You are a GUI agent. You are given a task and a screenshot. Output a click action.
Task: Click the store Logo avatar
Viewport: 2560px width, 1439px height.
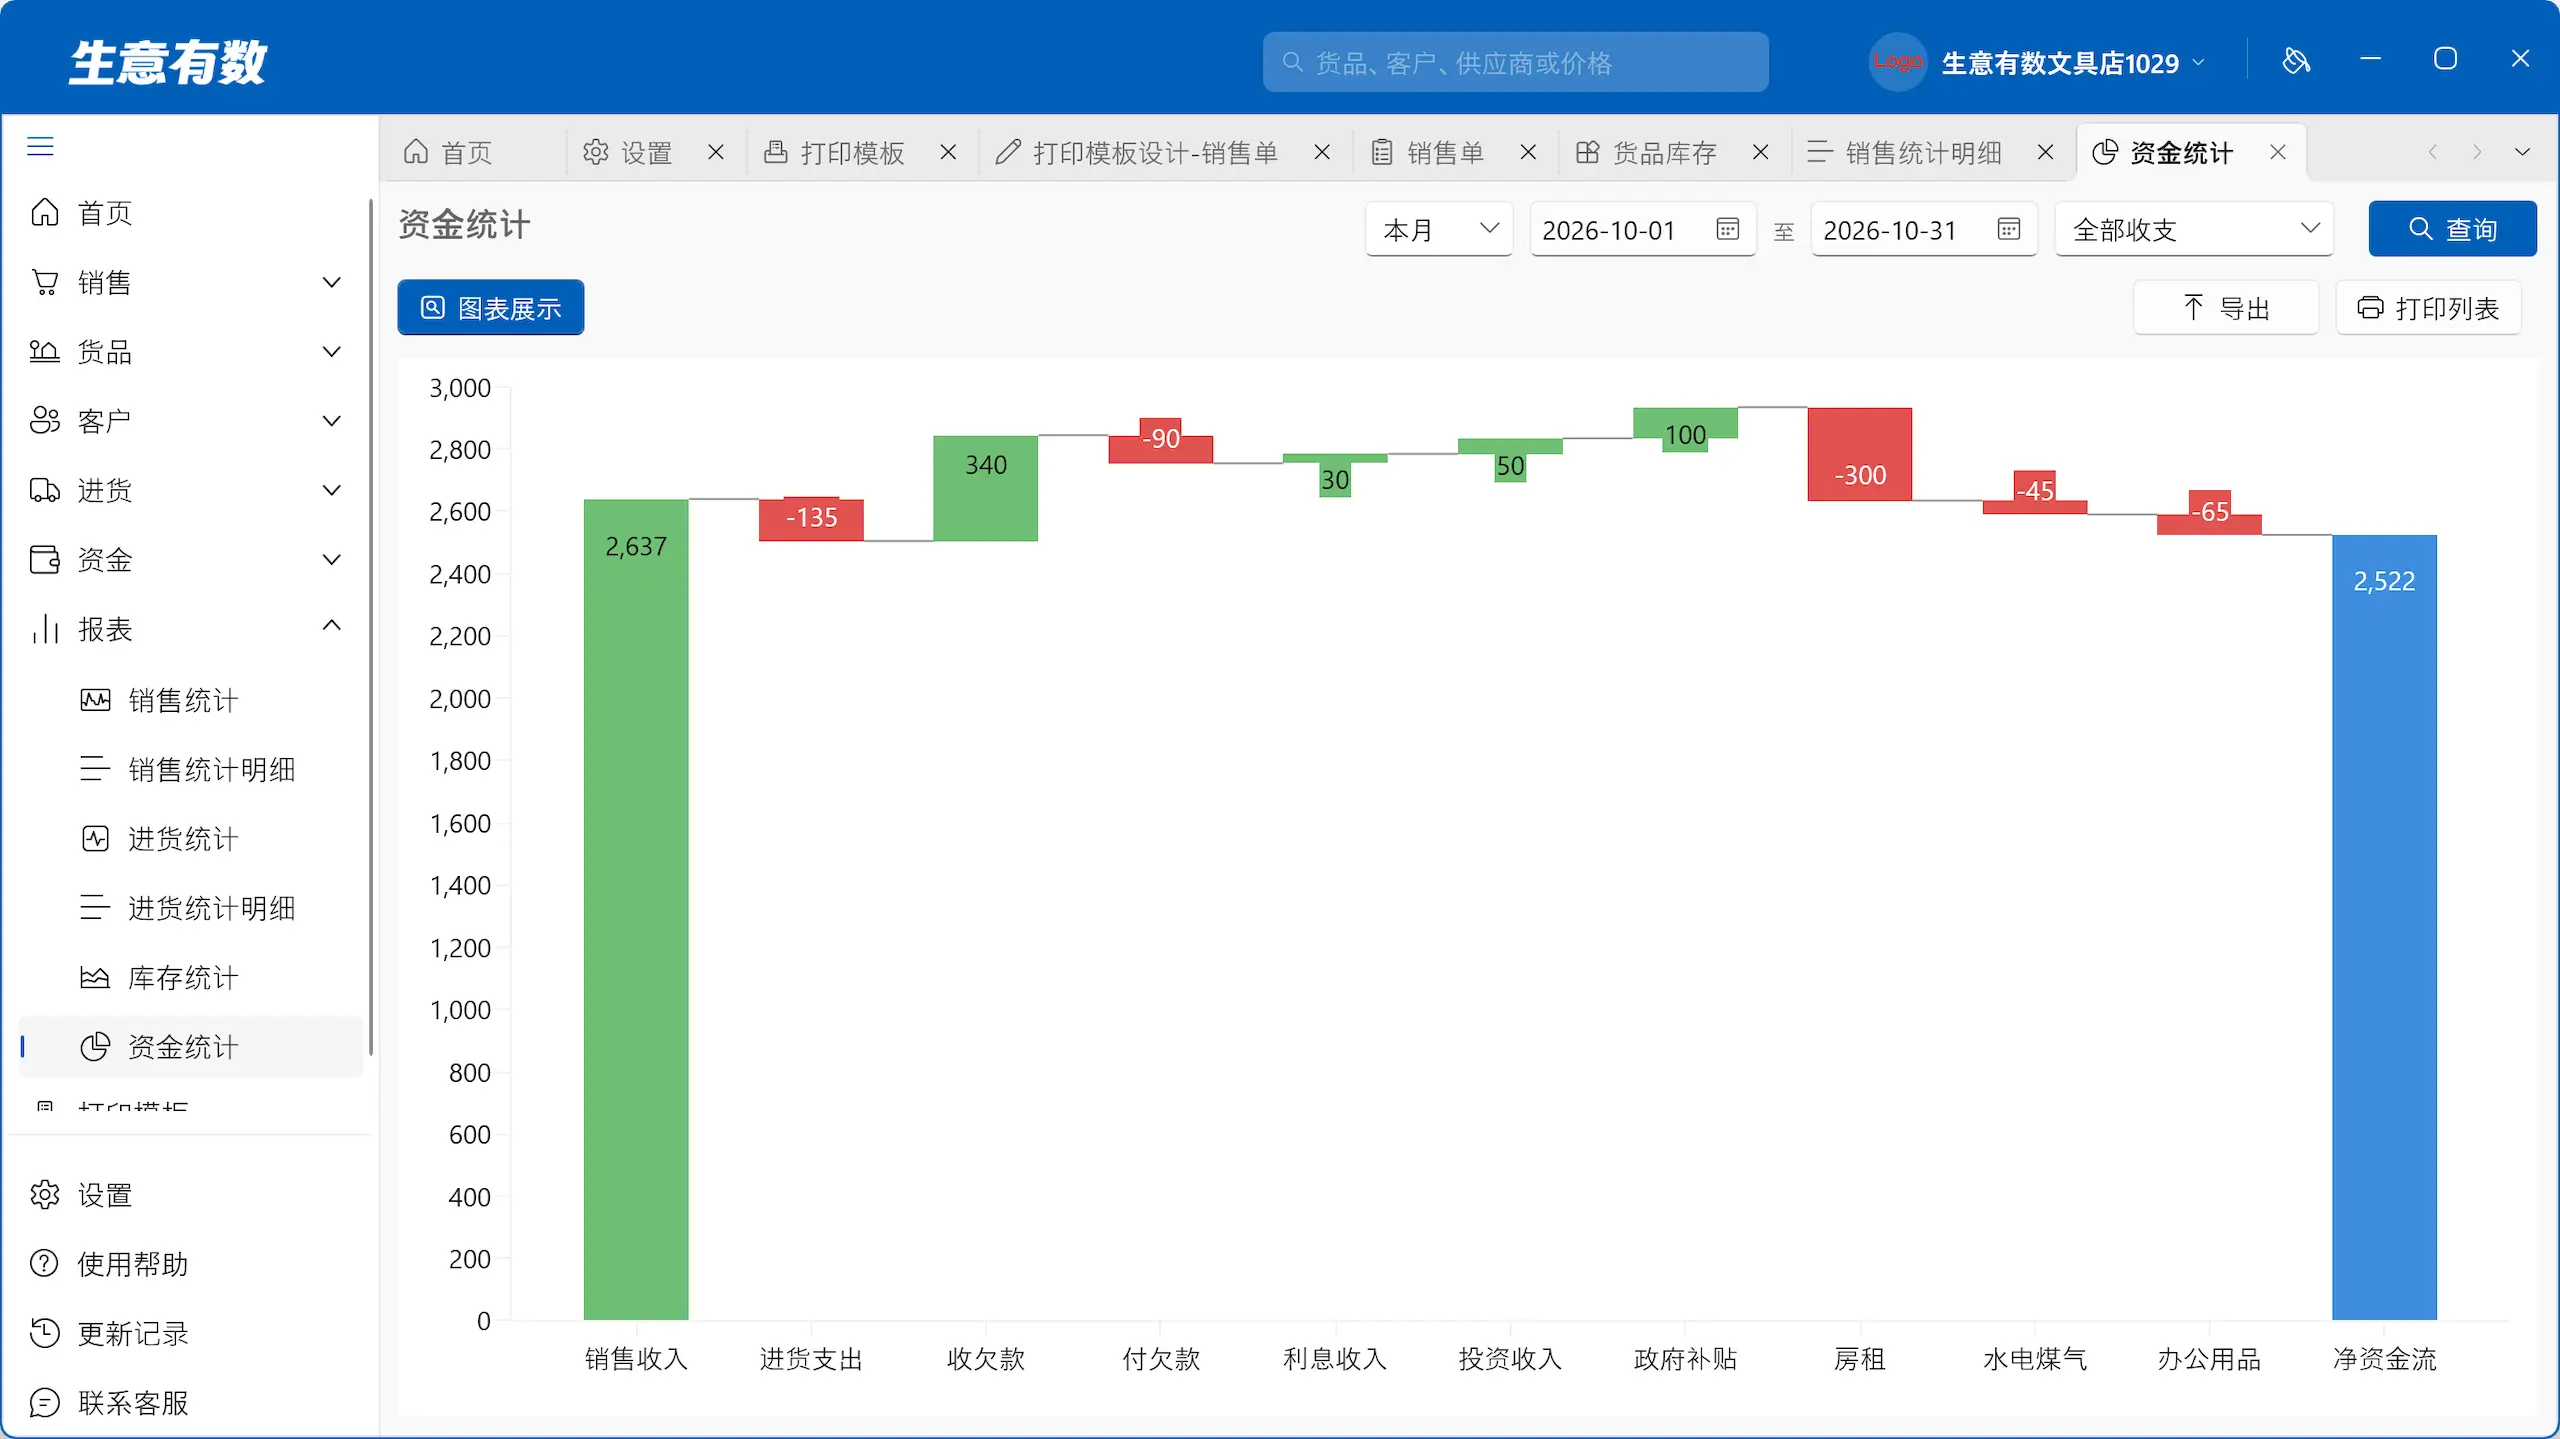click(1897, 62)
